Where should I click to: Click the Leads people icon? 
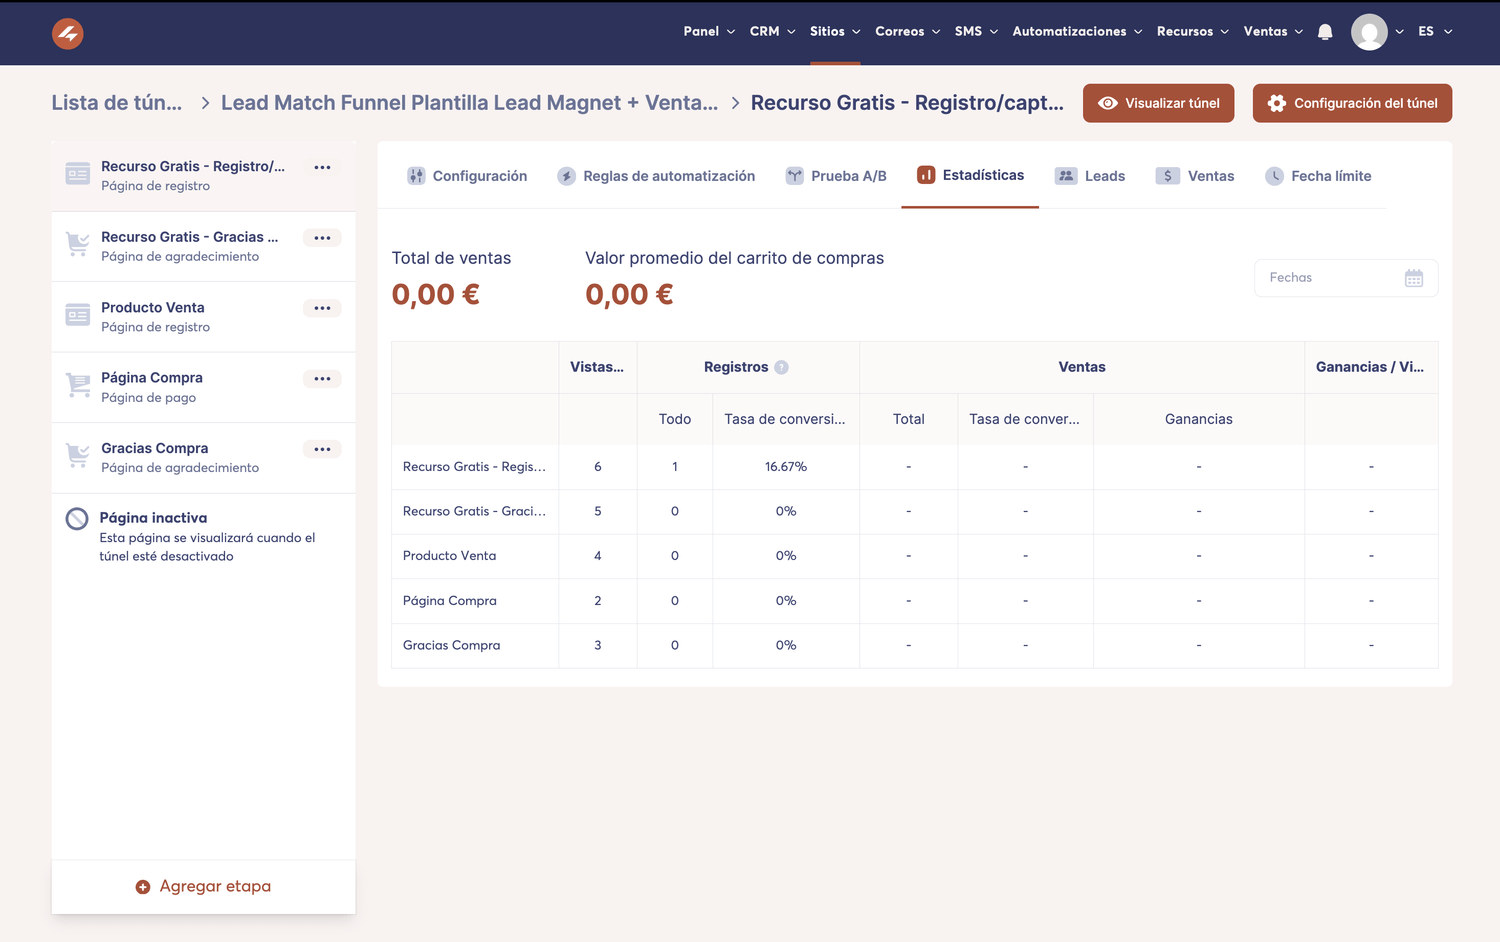[1066, 176]
